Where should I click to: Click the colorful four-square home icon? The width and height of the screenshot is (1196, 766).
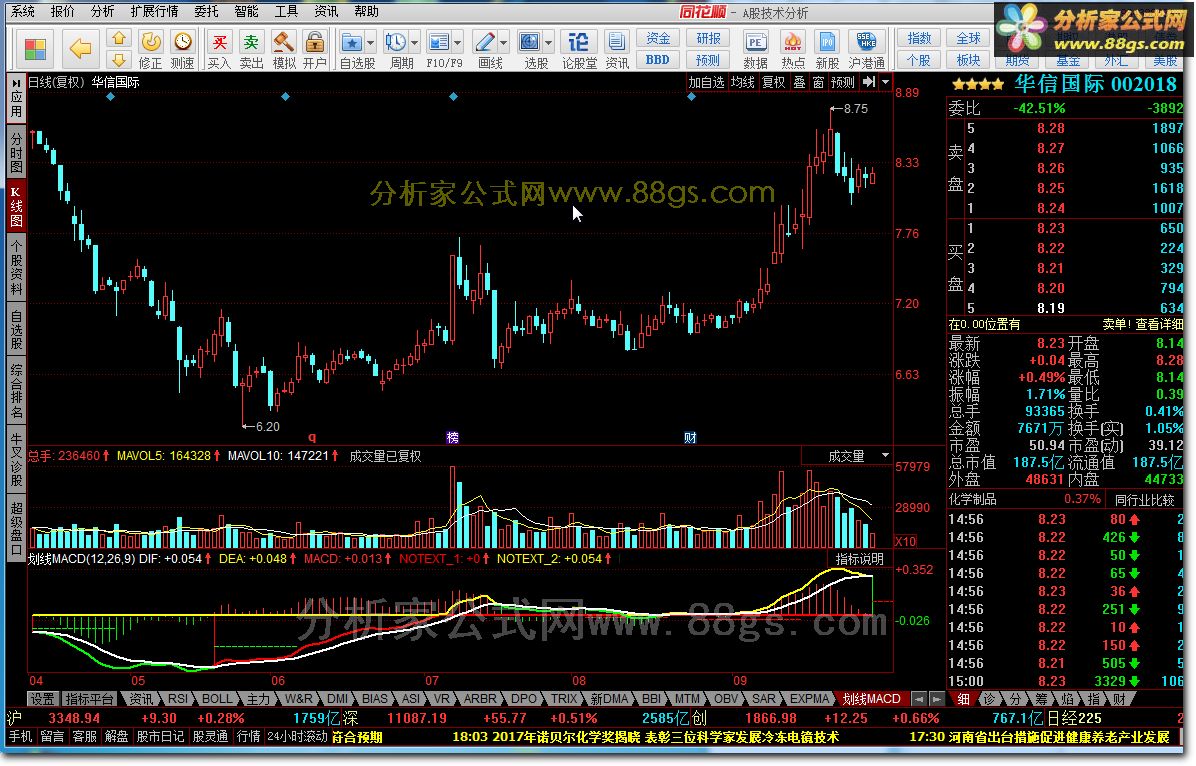pyautogui.click(x=35, y=50)
